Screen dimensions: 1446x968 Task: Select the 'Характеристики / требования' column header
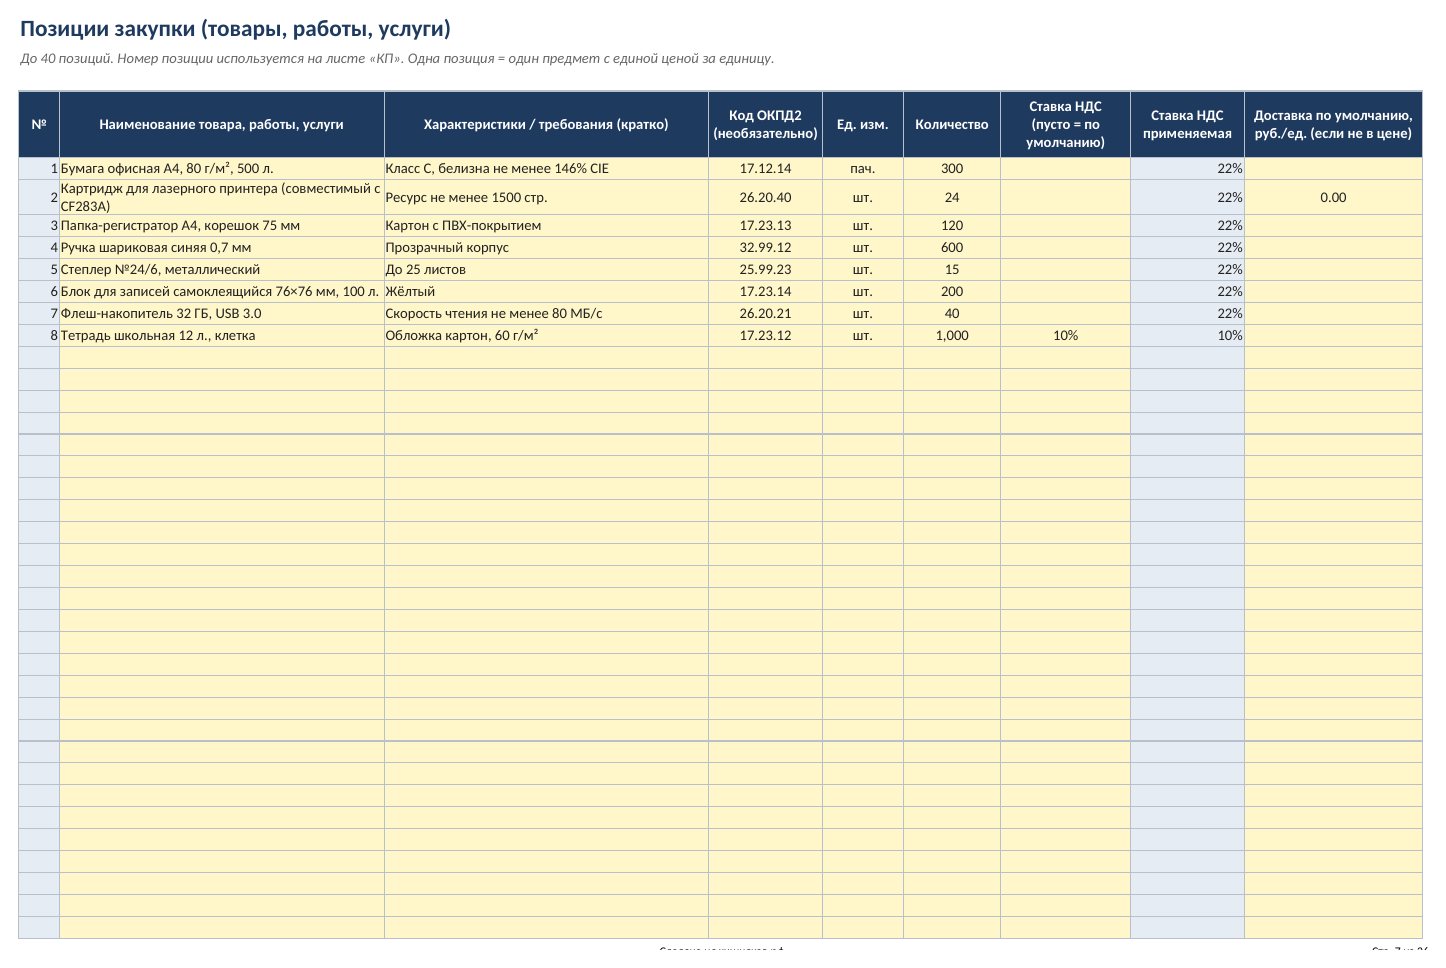click(x=546, y=124)
